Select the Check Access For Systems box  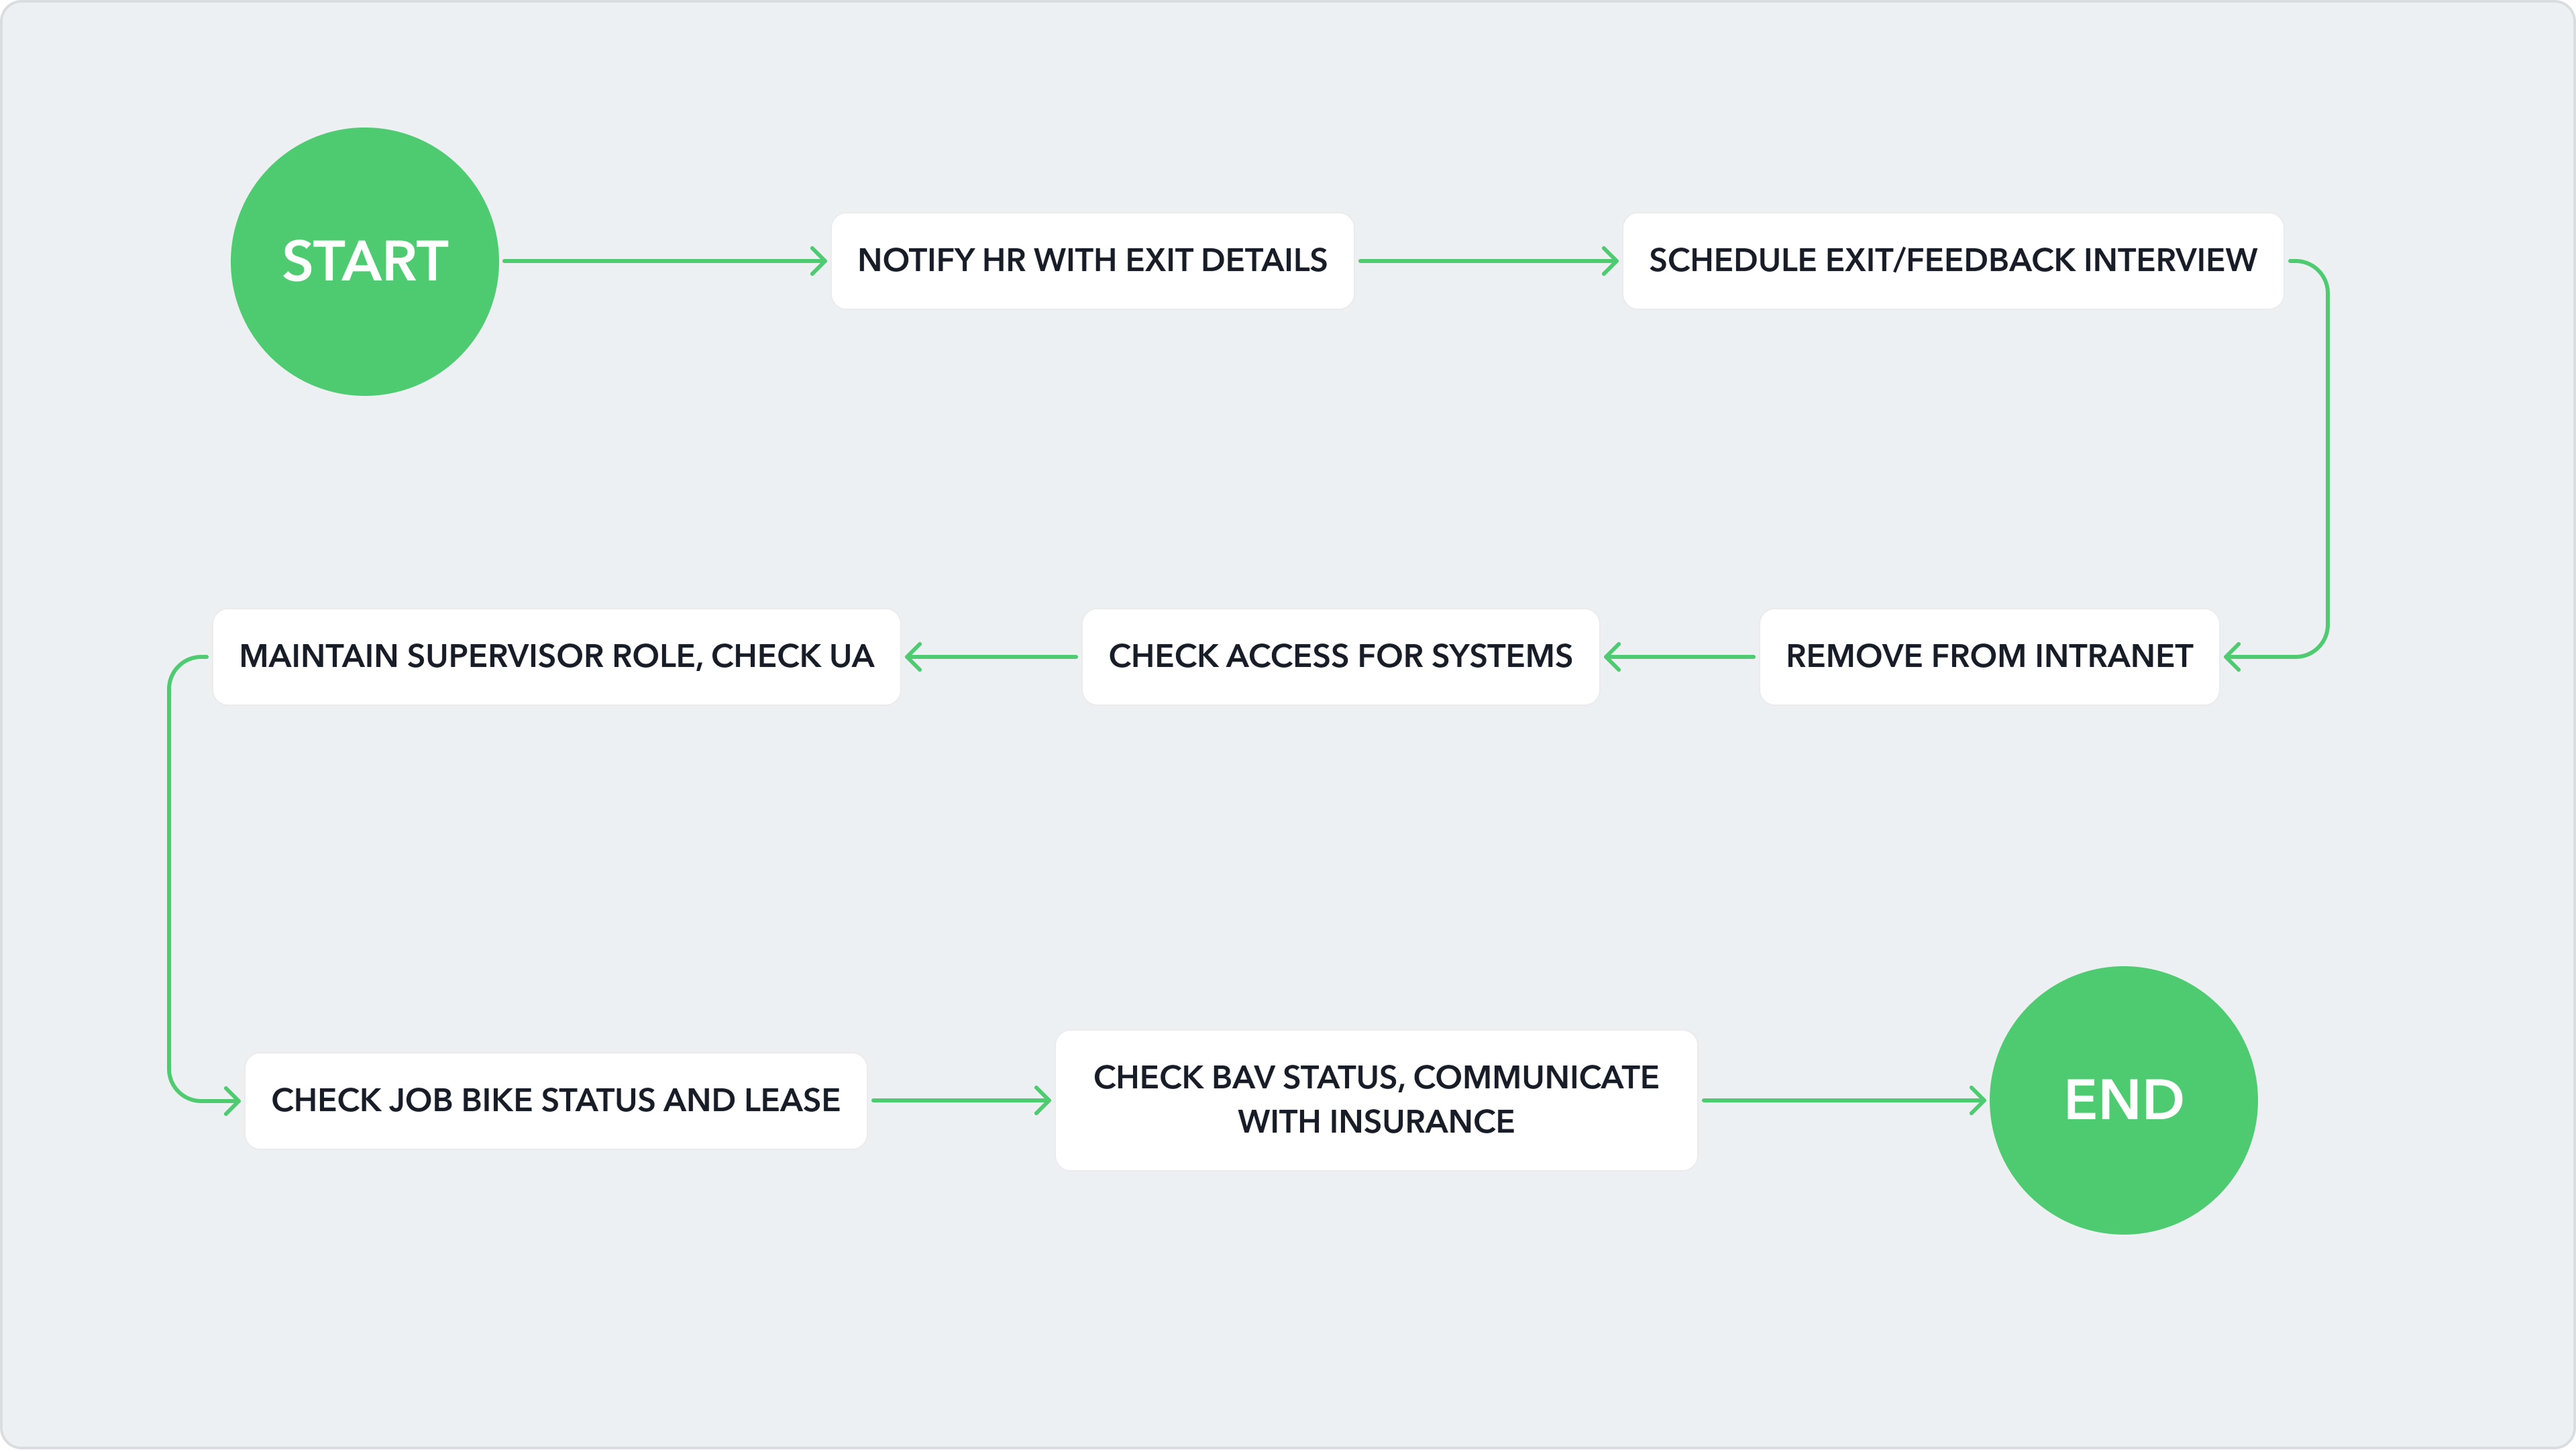click(1340, 657)
